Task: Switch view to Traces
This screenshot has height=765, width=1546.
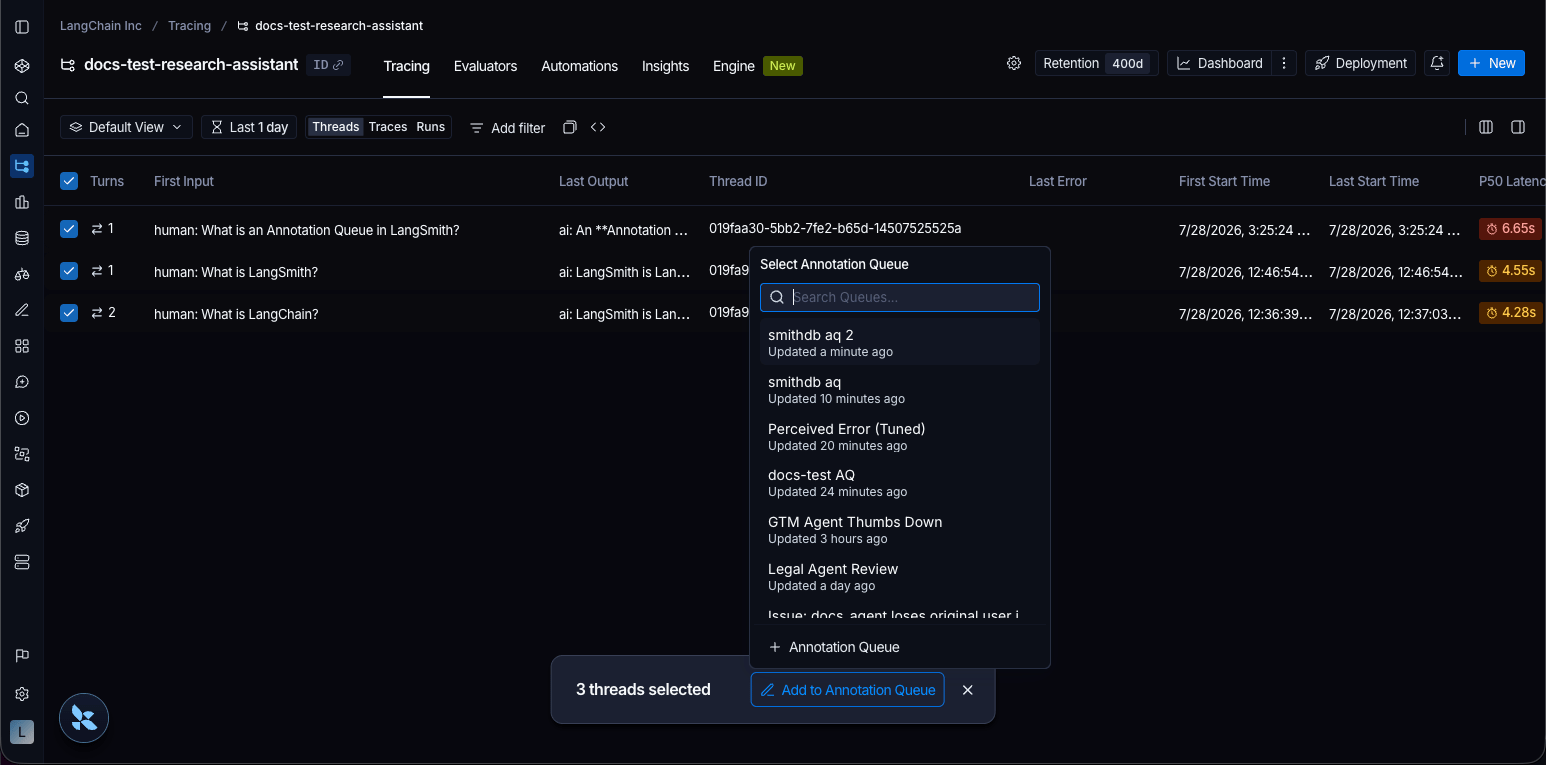Action: 388,127
